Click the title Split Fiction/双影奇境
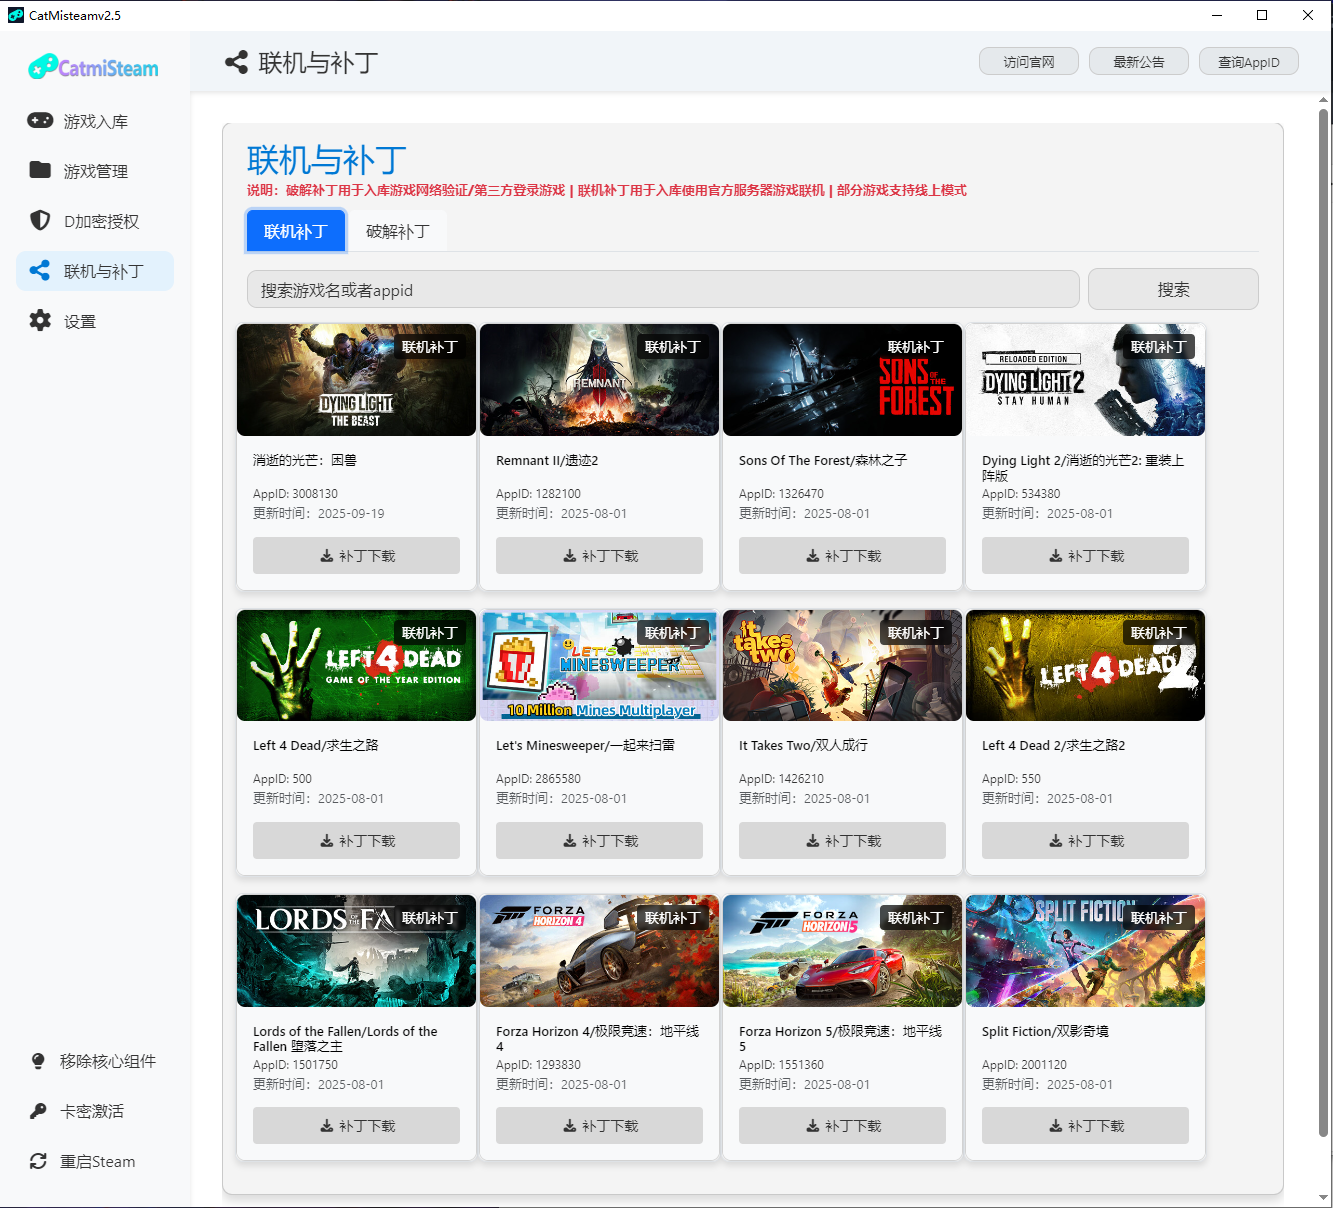Image resolution: width=1333 pixels, height=1208 pixels. pyautogui.click(x=1045, y=1031)
